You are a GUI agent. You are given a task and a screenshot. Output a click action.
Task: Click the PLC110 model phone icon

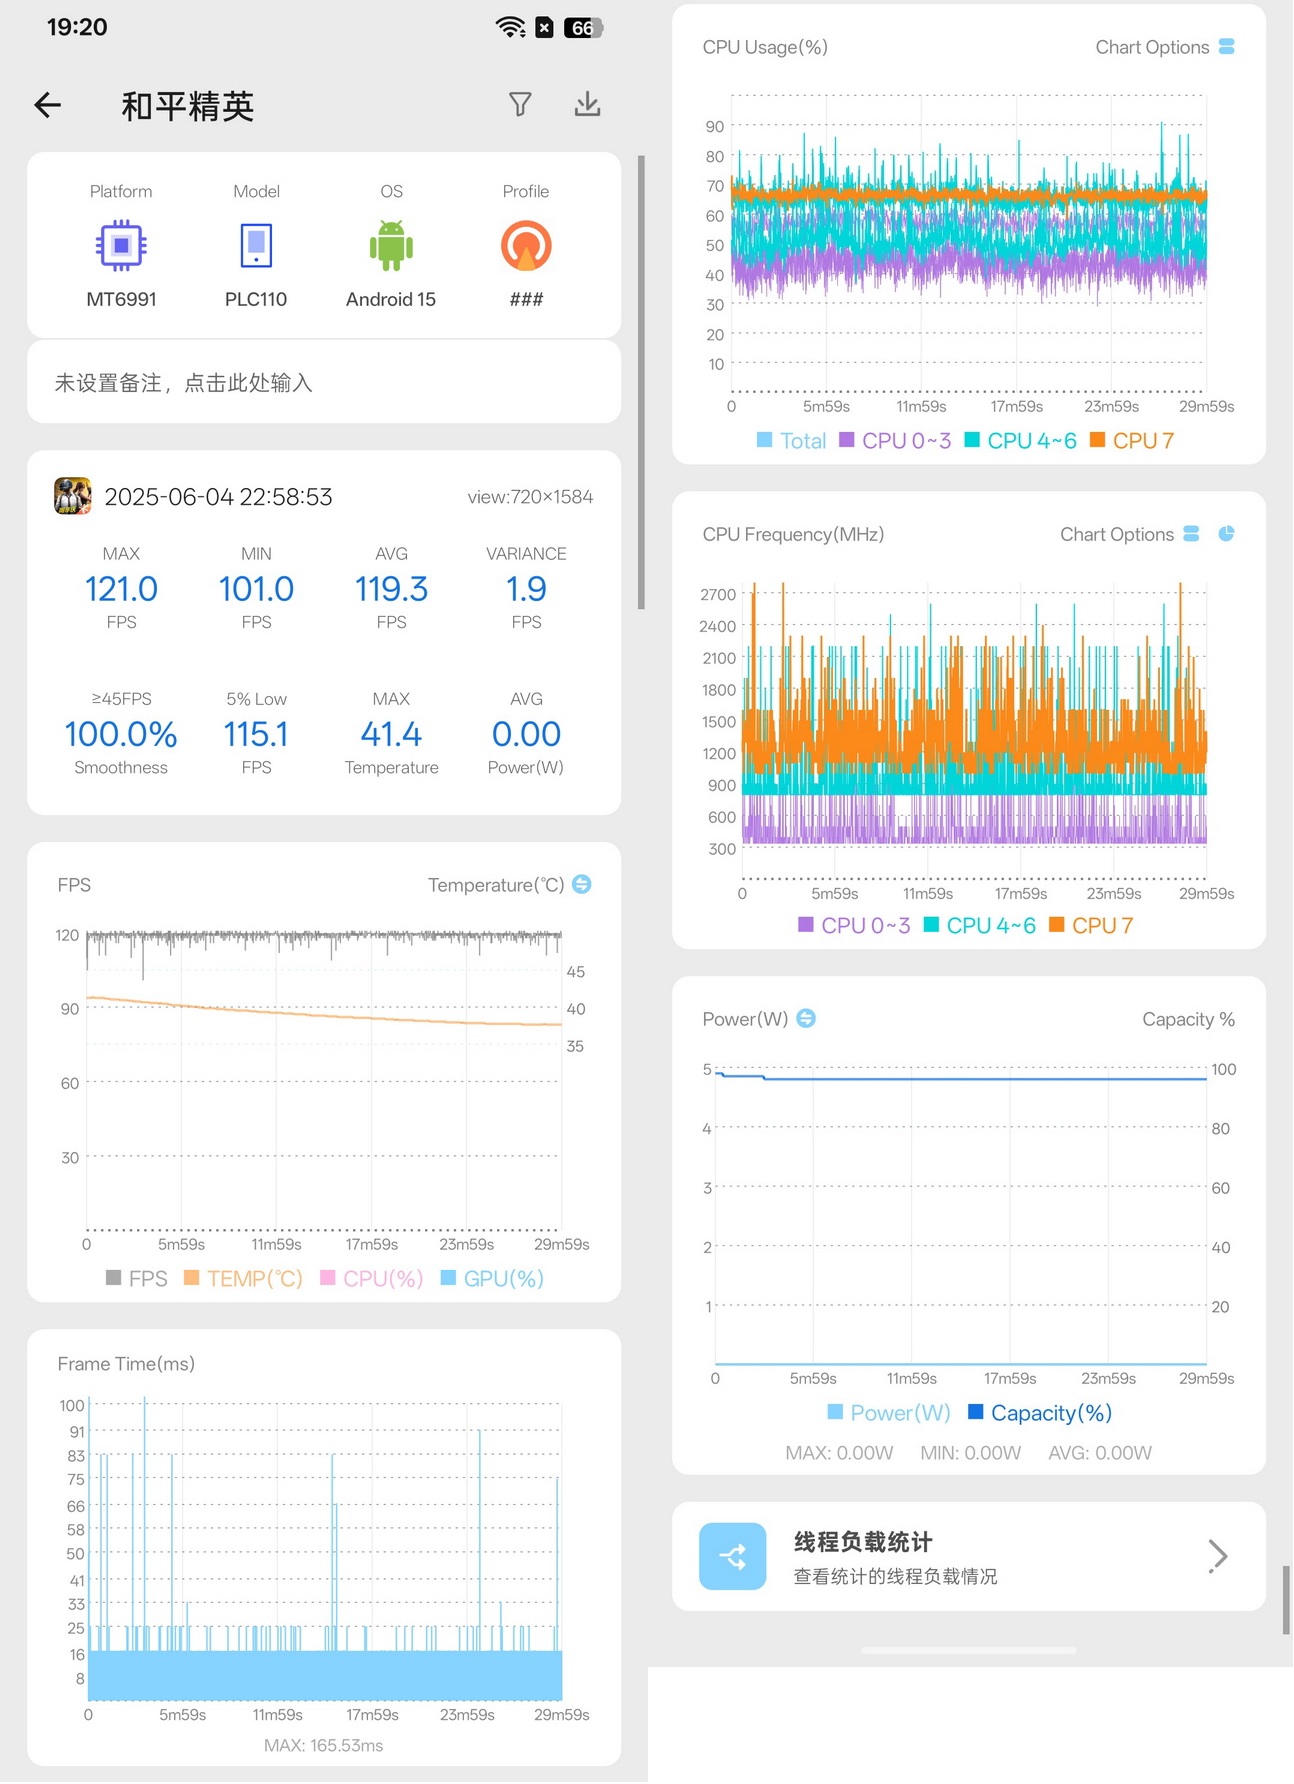pyautogui.click(x=256, y=245)
